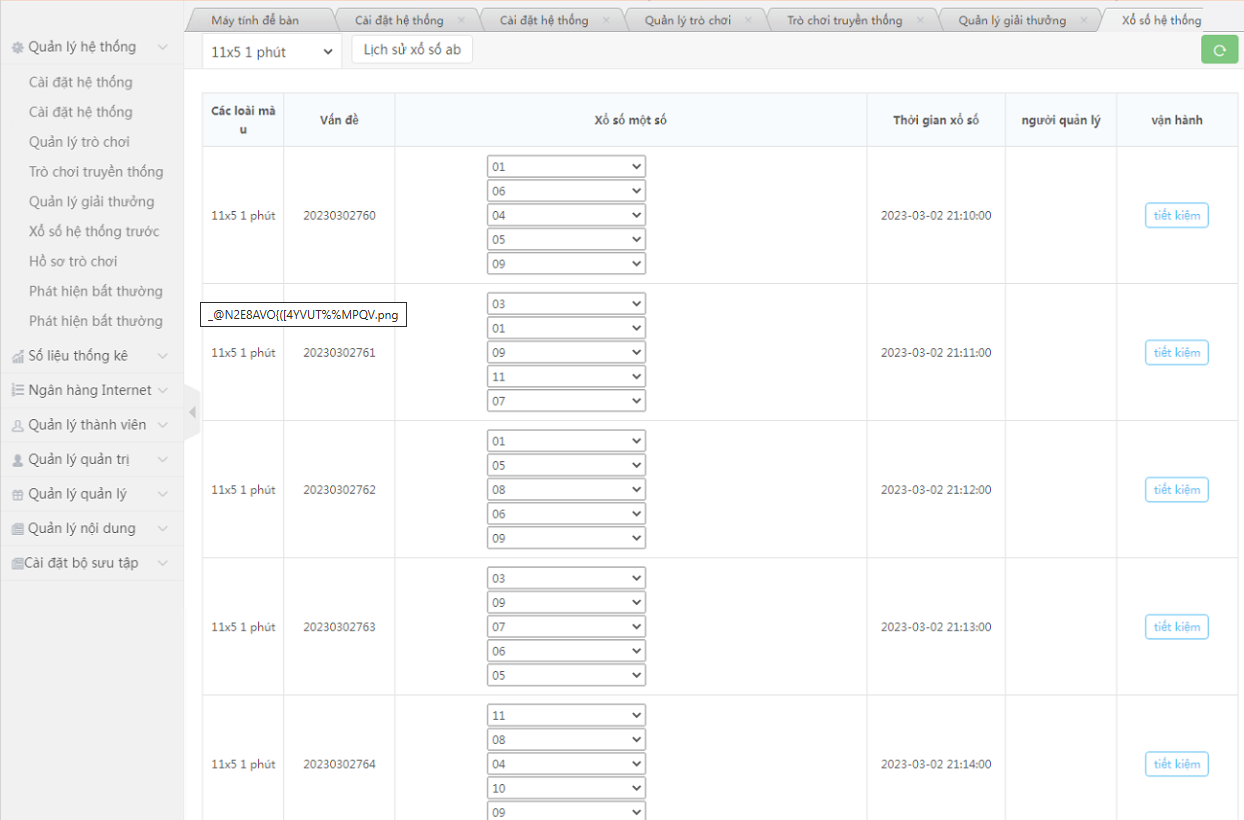Switch to the Quản lý trò chơi tab
This screenshot has width=1244, height=820.
[688, 20]
